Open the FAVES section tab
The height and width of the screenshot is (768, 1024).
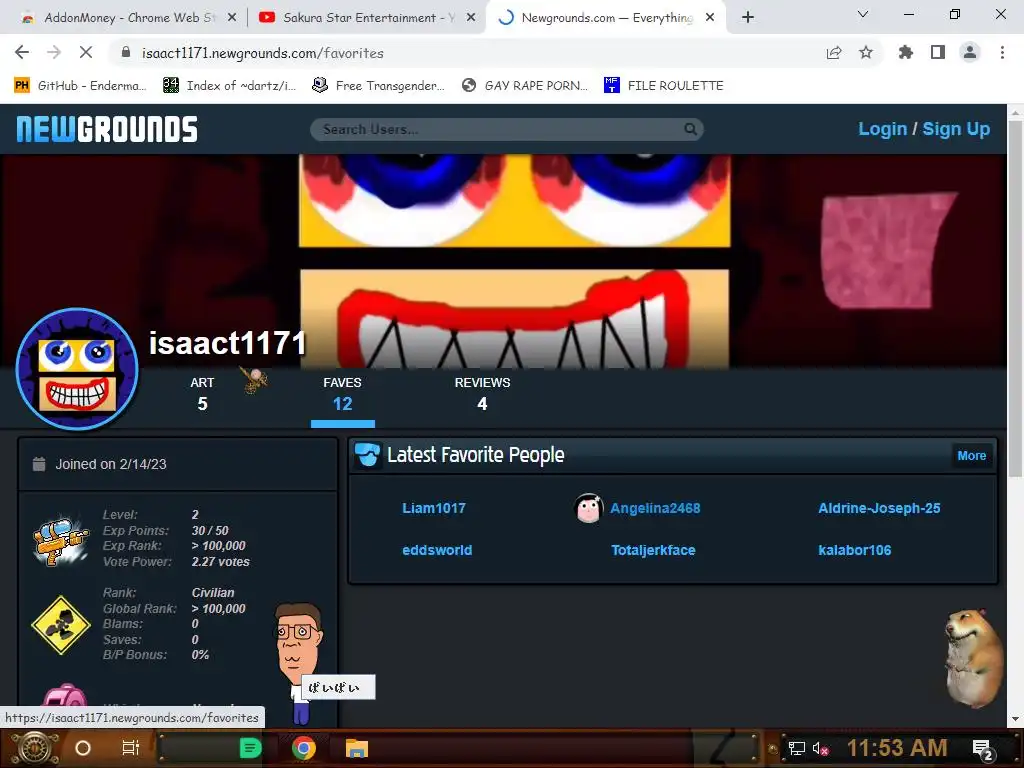[342, 394]
